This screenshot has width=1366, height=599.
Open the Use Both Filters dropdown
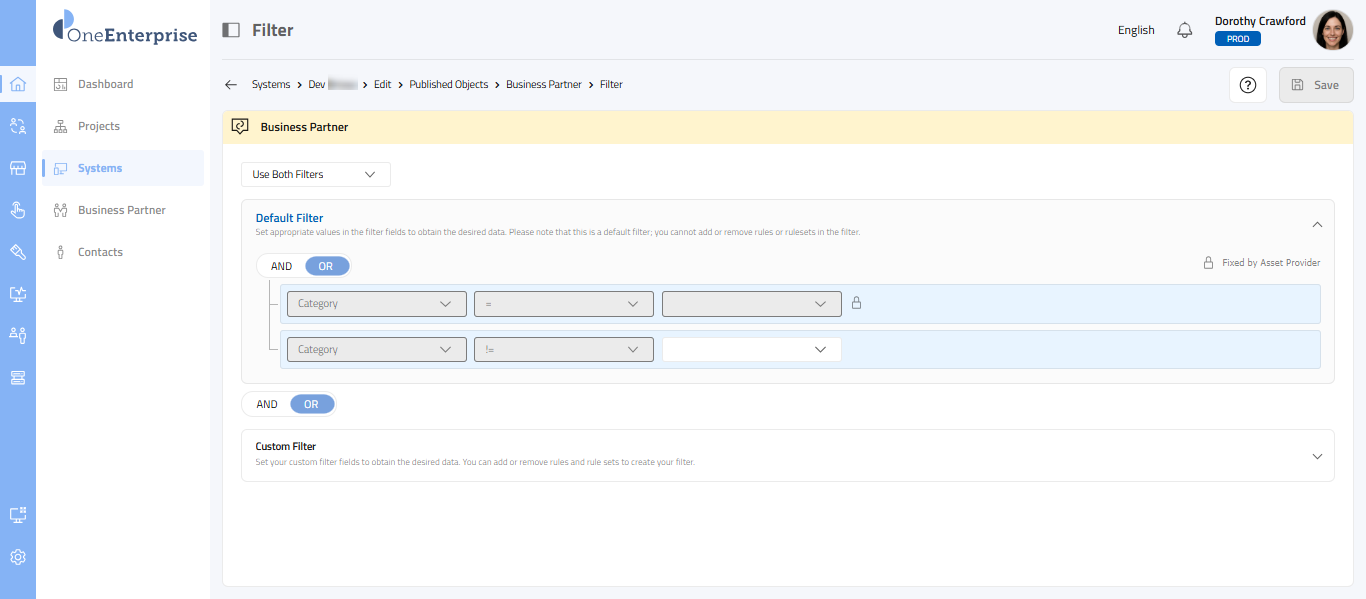point(315,174)
